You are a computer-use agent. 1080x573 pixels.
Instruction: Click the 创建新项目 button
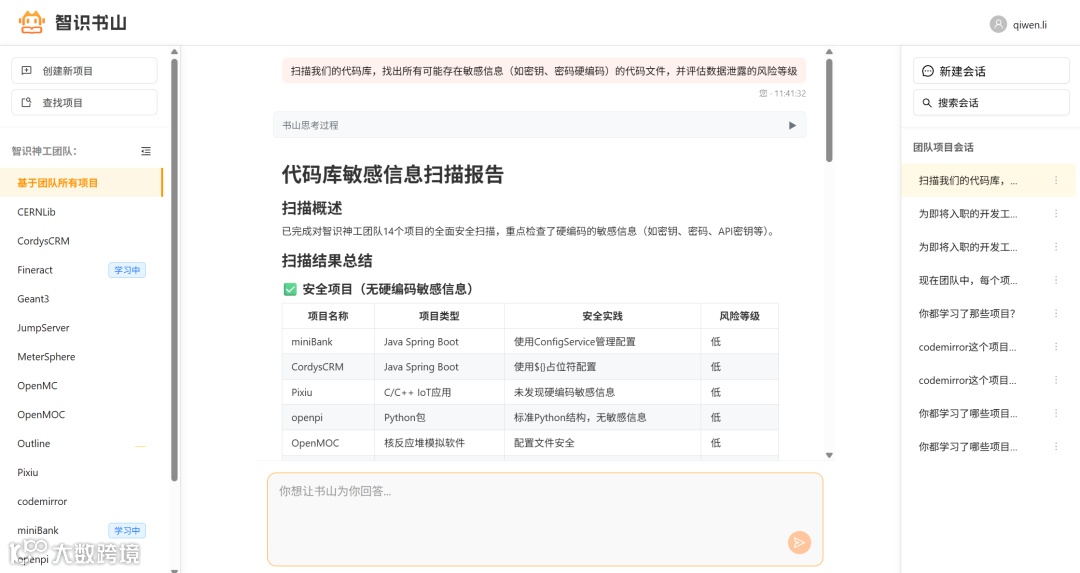click(x=84, y=71)
